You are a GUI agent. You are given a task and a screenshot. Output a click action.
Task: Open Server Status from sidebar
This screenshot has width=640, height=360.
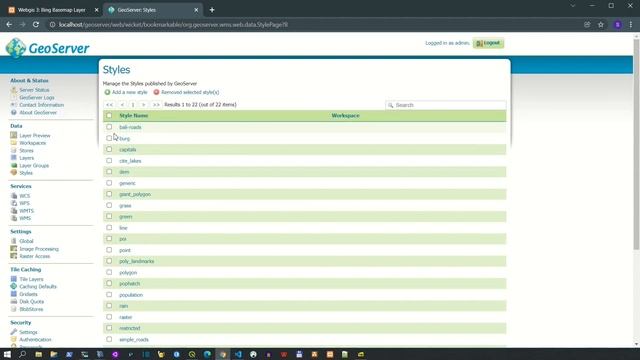(x=34, y=90)
